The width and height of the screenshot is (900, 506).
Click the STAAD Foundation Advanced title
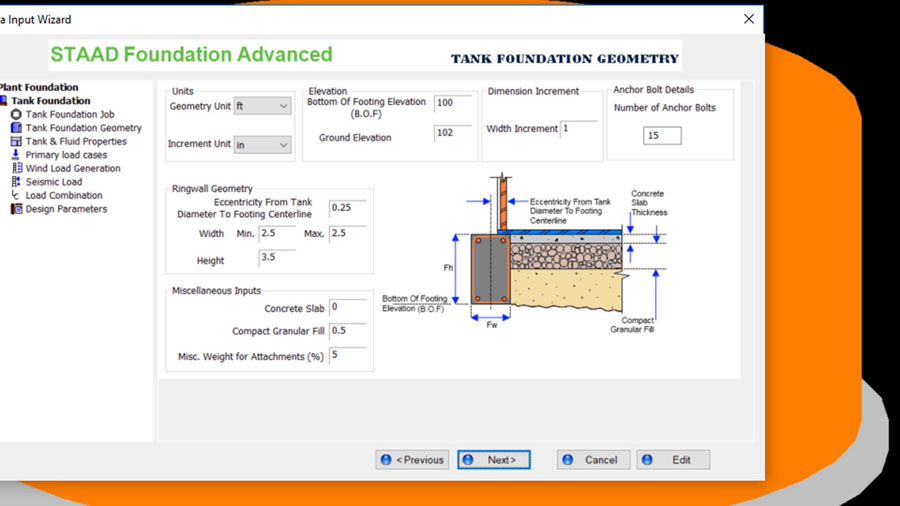point(191,55)
